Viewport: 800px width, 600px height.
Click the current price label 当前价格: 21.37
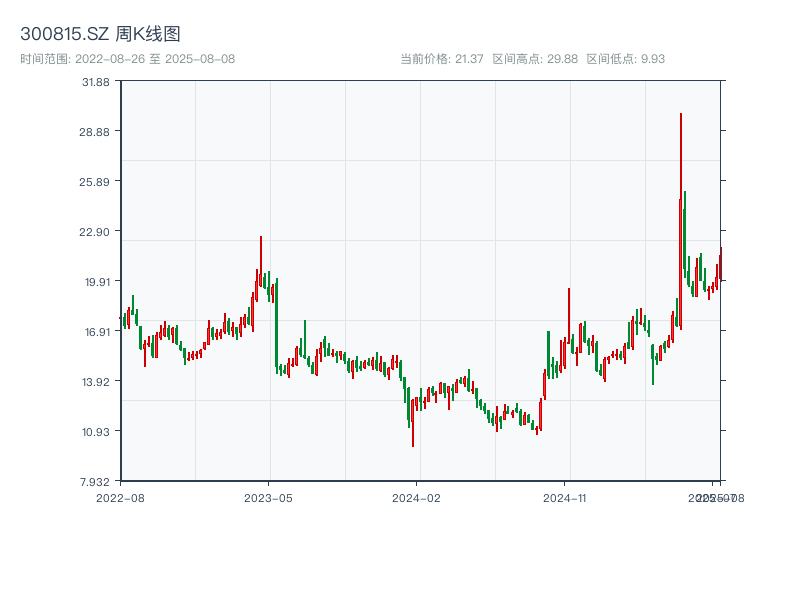coord(442,59)
